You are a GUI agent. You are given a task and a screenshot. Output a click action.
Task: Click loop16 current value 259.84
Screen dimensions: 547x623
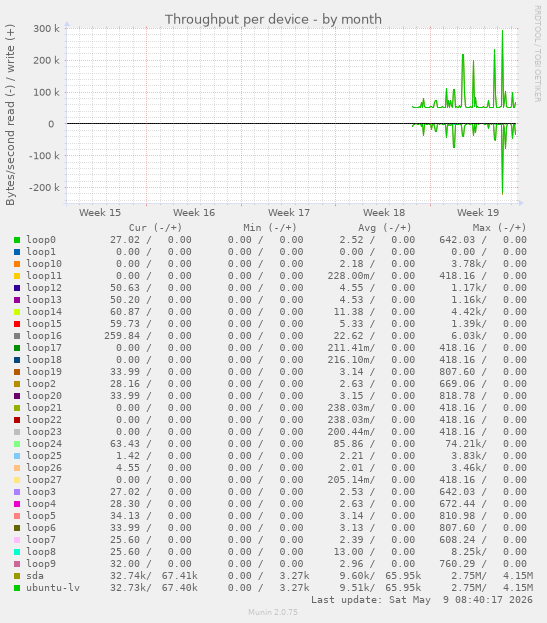pos(122,336)
